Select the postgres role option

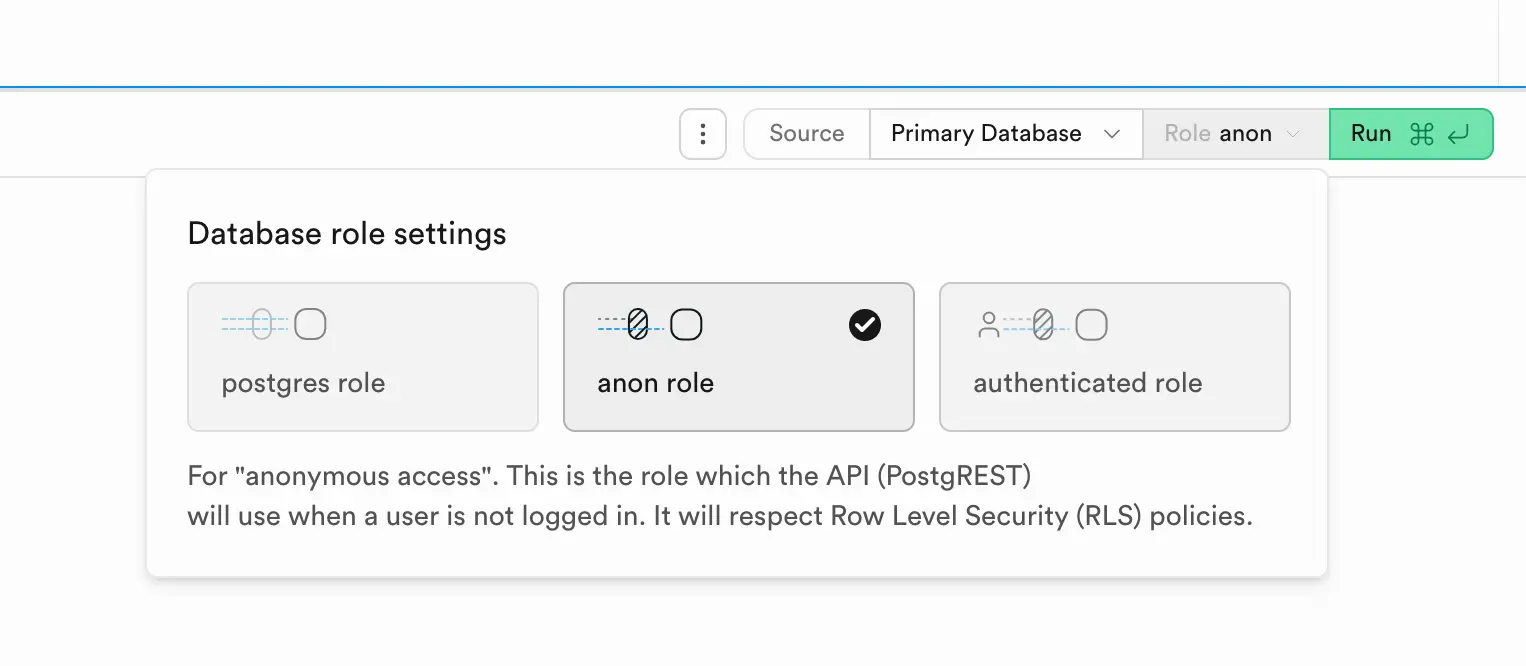click(x=363, y=357)
